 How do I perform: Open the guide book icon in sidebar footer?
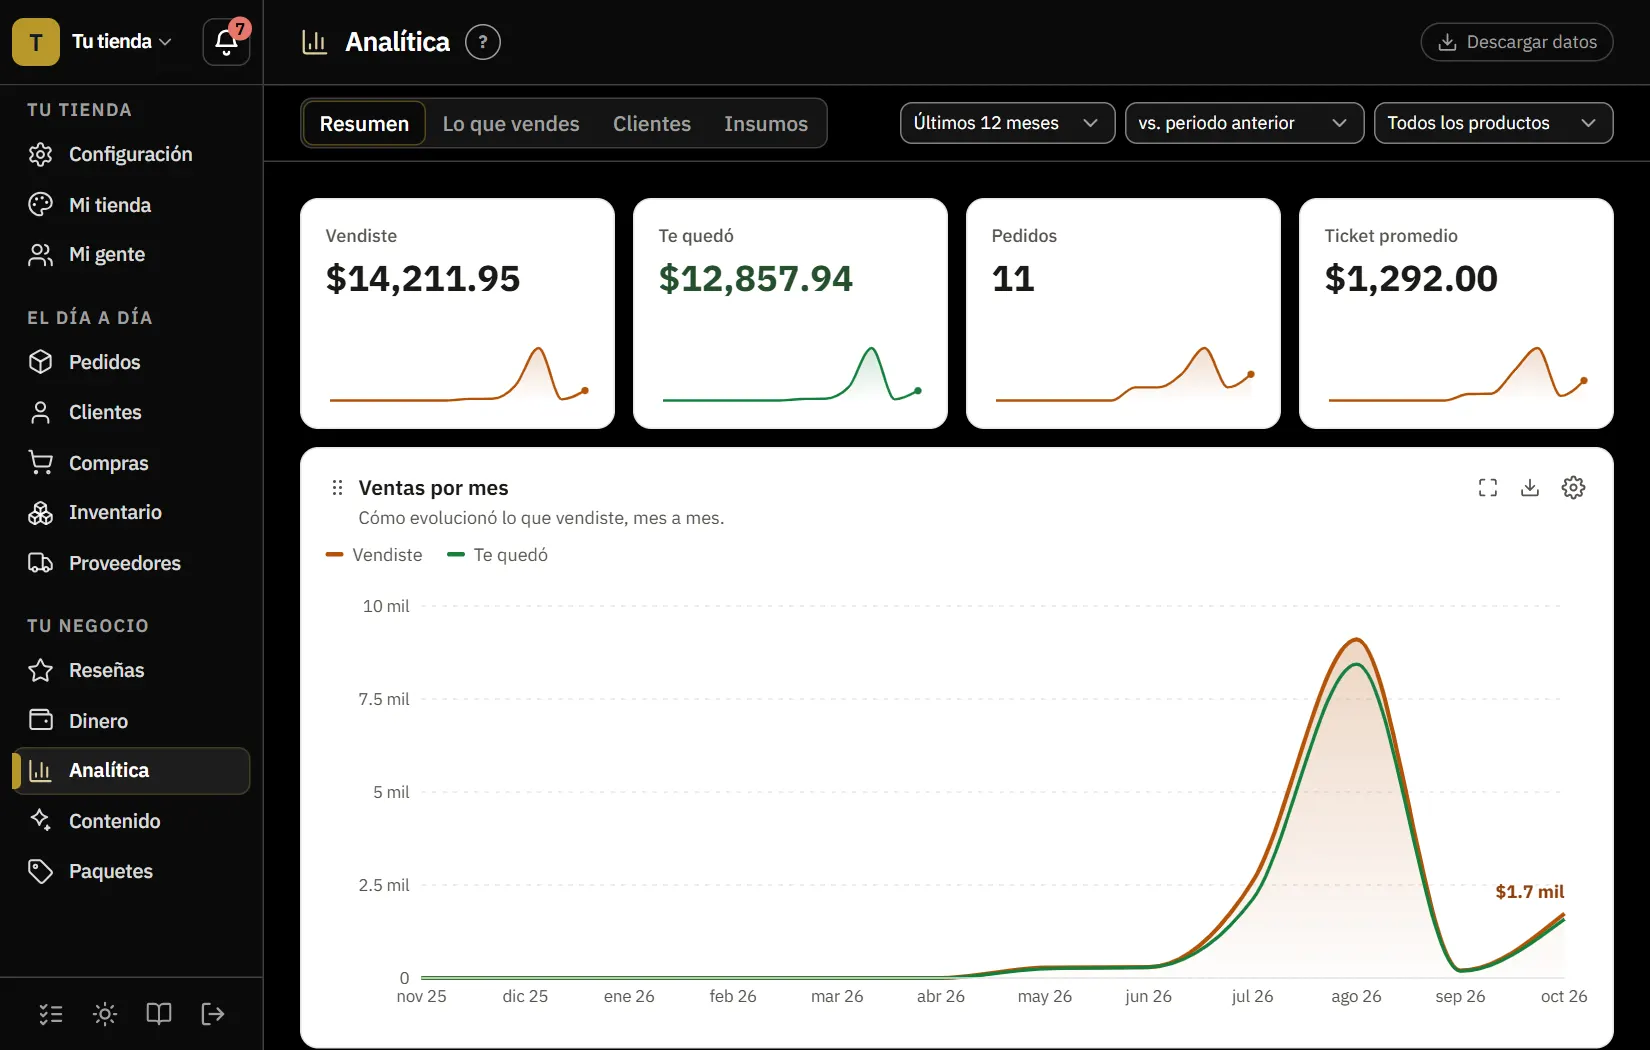[x=159, y=1014]
